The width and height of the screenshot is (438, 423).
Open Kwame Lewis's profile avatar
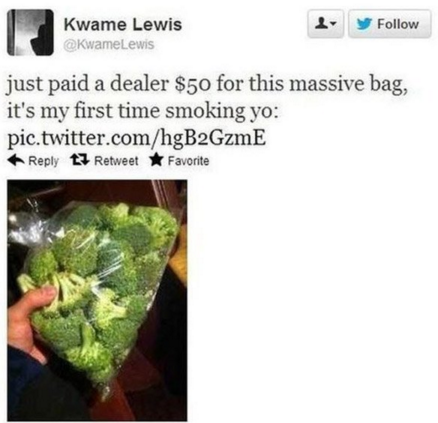[30, 32]
